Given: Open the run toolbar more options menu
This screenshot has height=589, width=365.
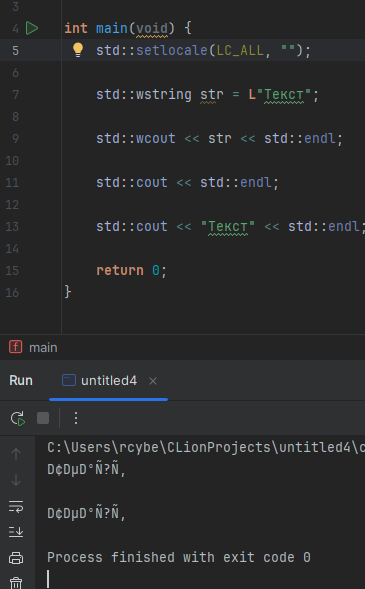Looking at the screenshot, I should [76, 418].
